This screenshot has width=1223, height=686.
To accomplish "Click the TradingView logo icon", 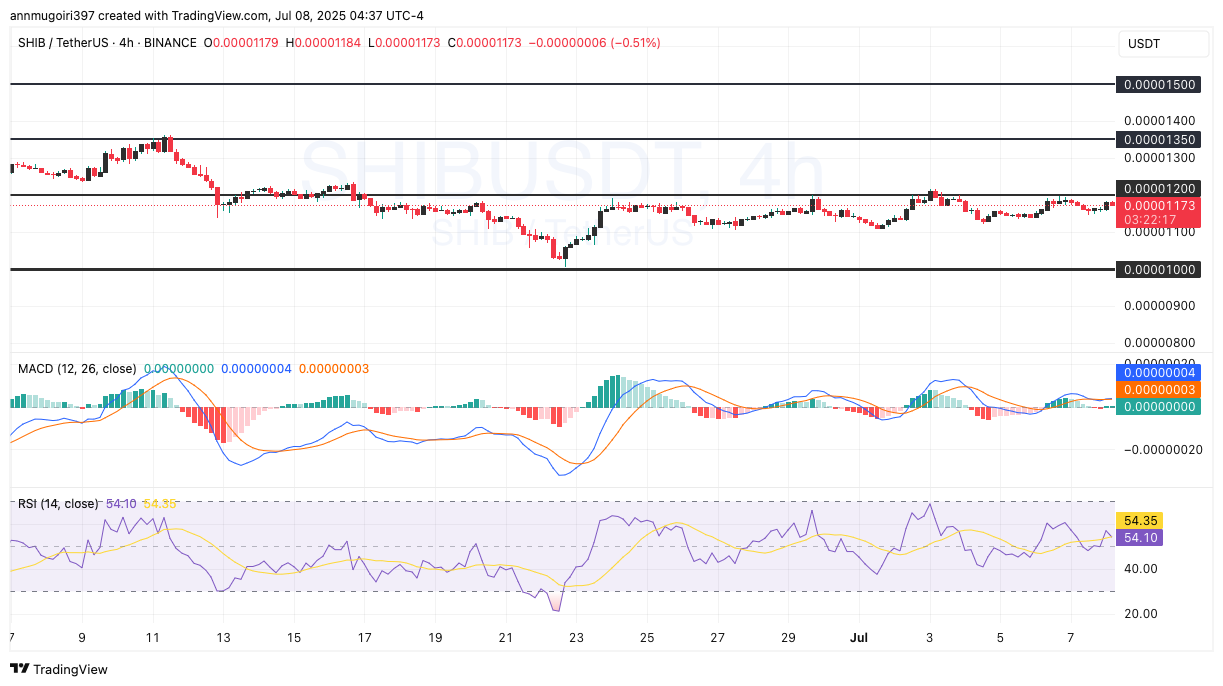I will 20,669.
